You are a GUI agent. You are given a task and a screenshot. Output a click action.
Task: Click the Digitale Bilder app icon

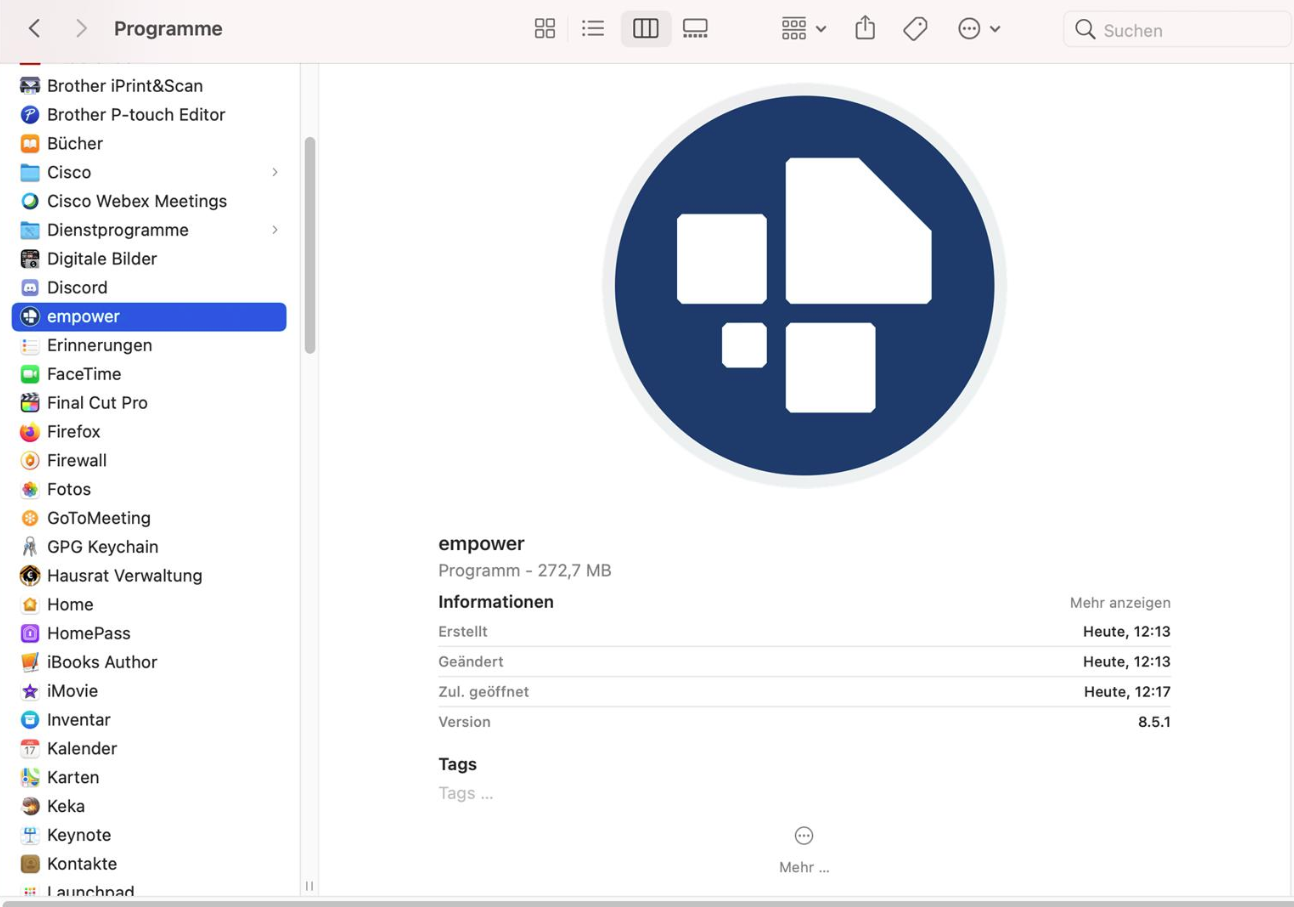coord(30,259)
